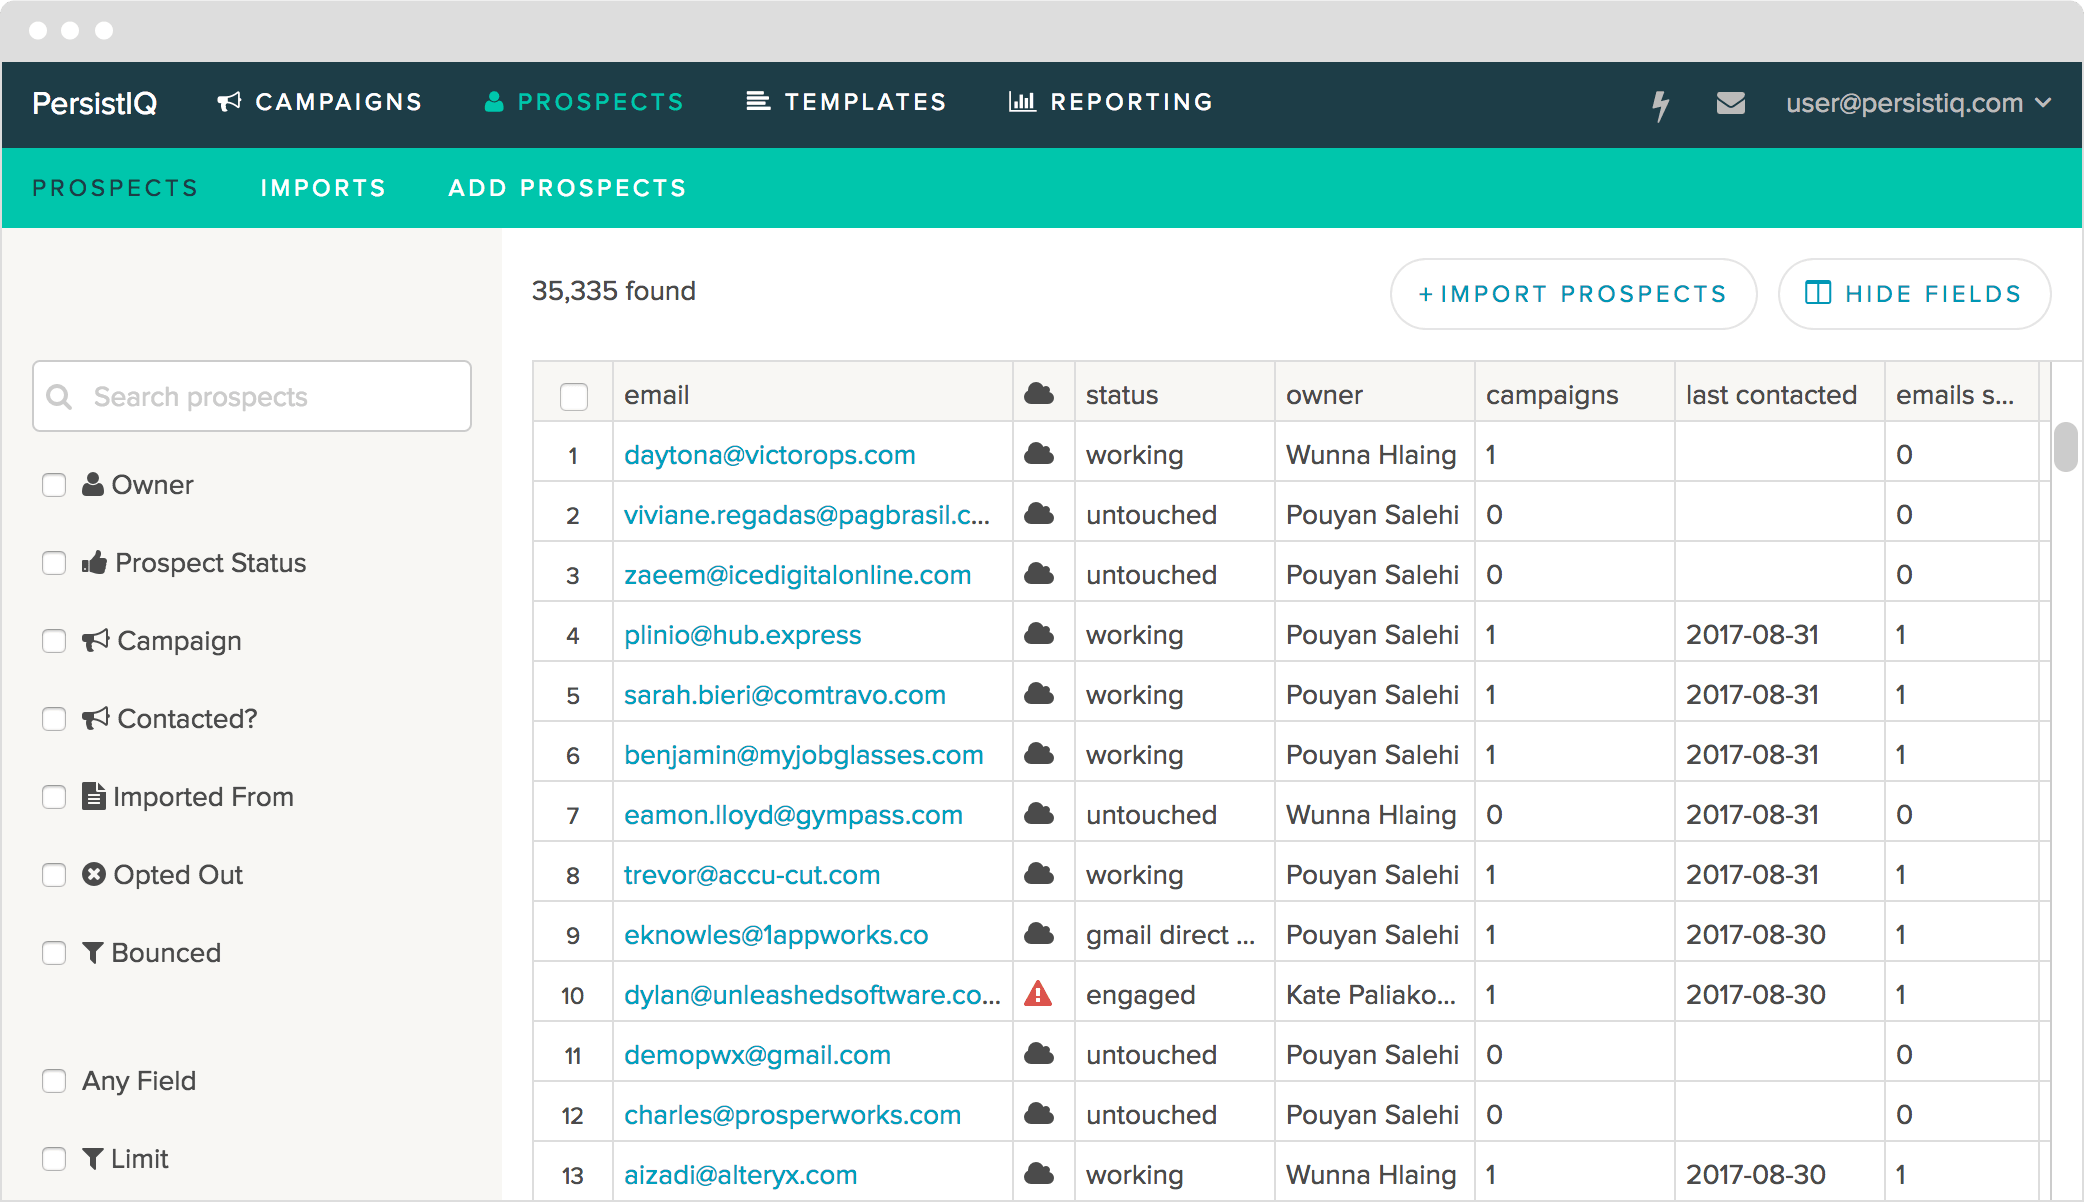Click cloud icon for plinio@hub.express row
This screenshot has width=2084, height=1202.
(x=1039, y=634)
